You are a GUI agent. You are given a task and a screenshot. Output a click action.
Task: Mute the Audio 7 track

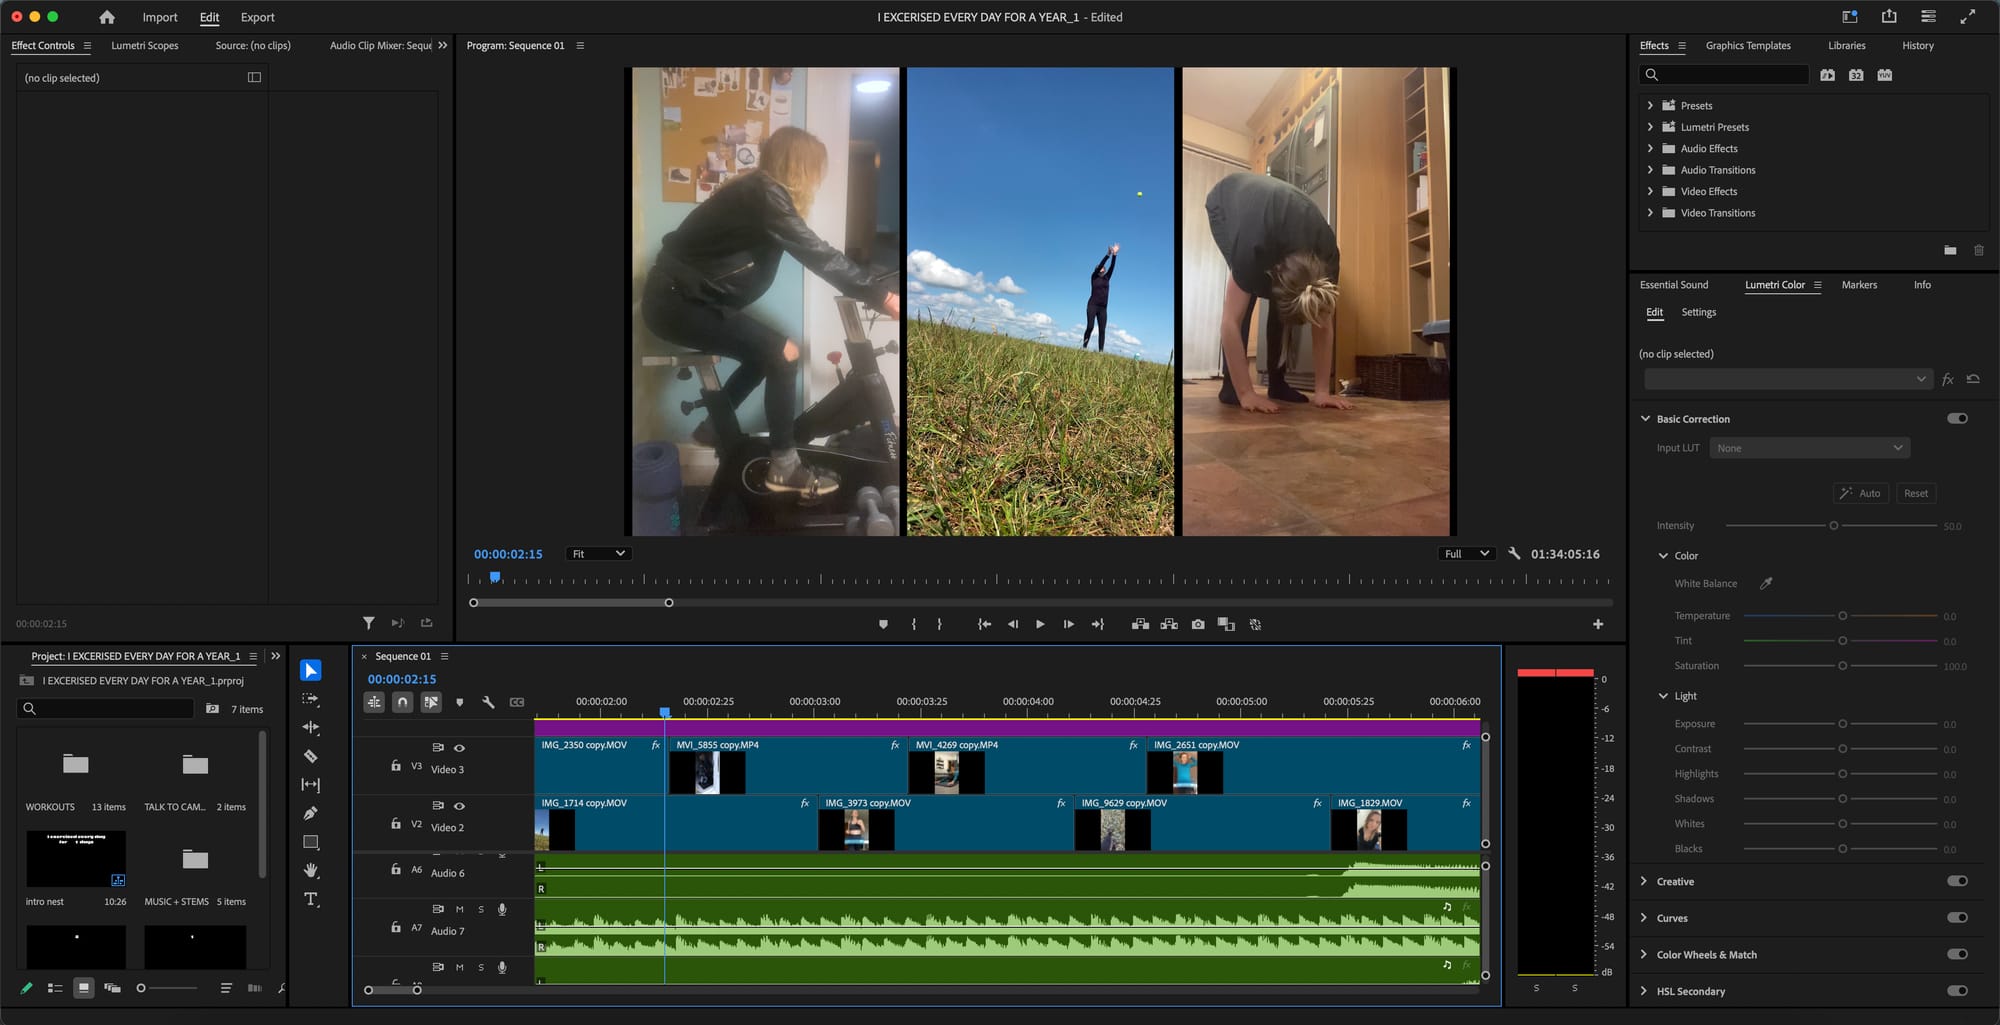click(459, 909)
